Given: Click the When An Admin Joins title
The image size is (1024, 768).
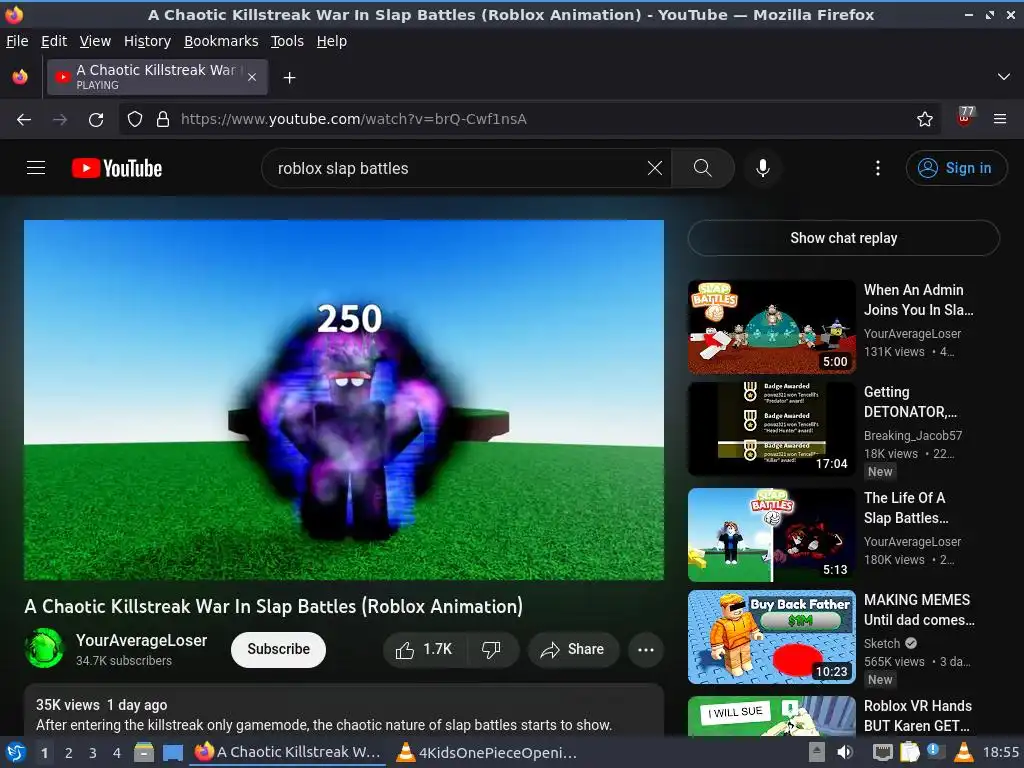Looking at the screenshot, I should click(x=918, y=300).
